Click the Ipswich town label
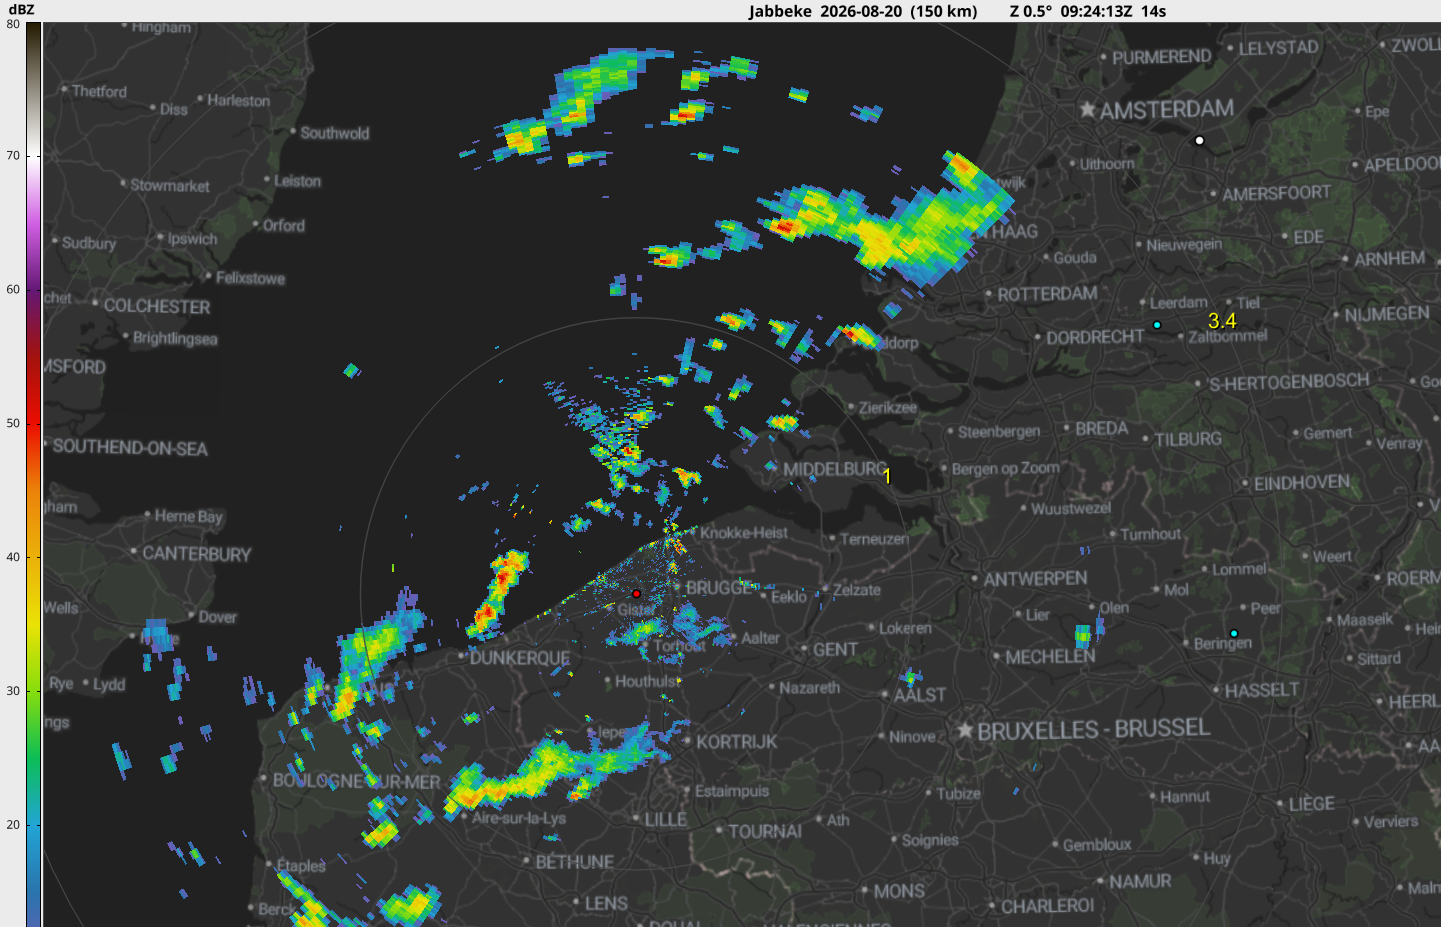Image resolution: width=1441 pixels, height=927 pixels. (x=192, y=239)
